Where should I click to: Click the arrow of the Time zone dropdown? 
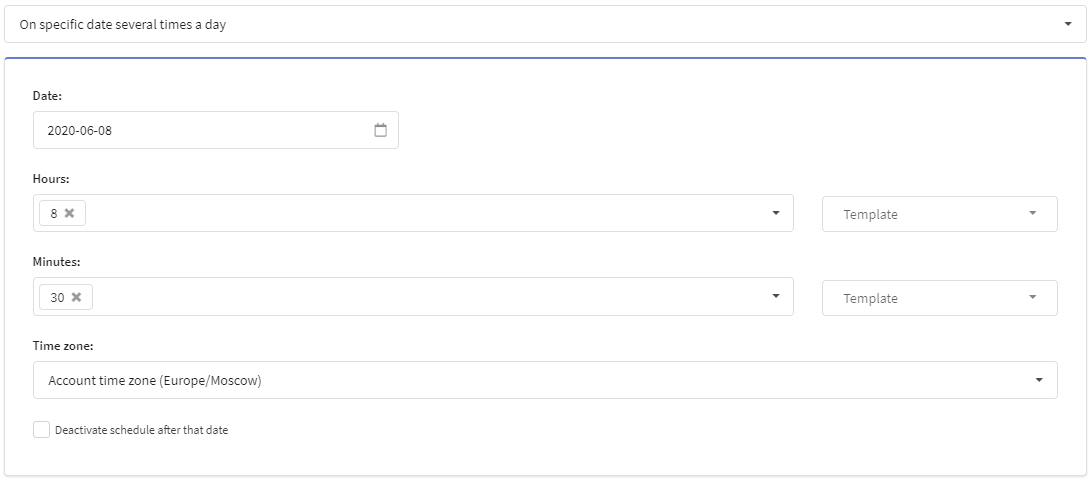[1040, 380]
